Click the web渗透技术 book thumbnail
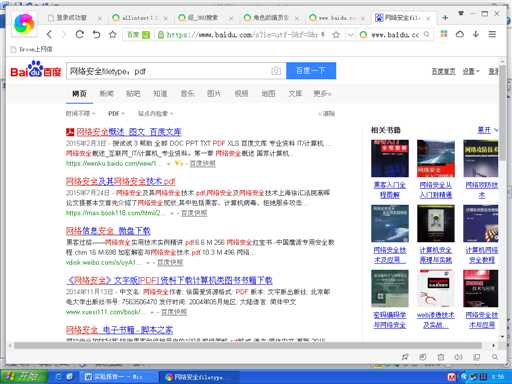The height and width of the screenshot is (384, 512). coord(436,289)
